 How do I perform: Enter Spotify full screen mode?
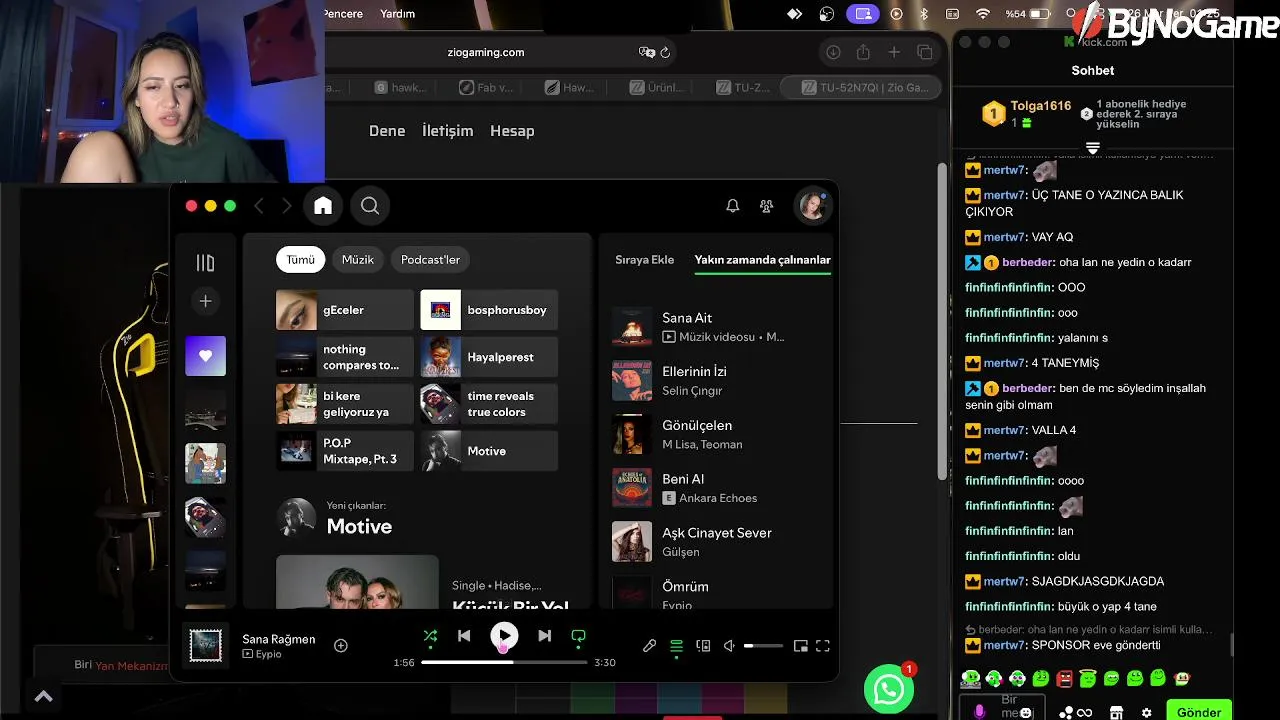(823, 646)
